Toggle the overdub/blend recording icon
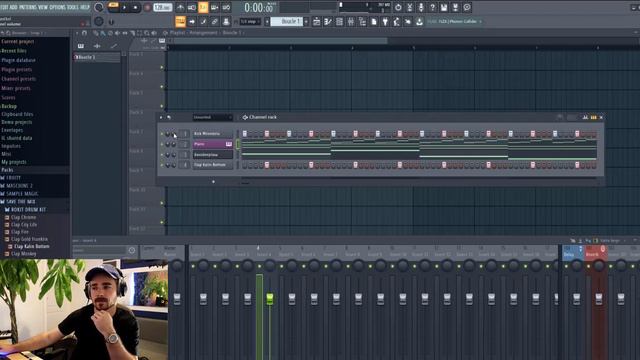Screen dimensions: 640x360 click(x=214, y=7)
